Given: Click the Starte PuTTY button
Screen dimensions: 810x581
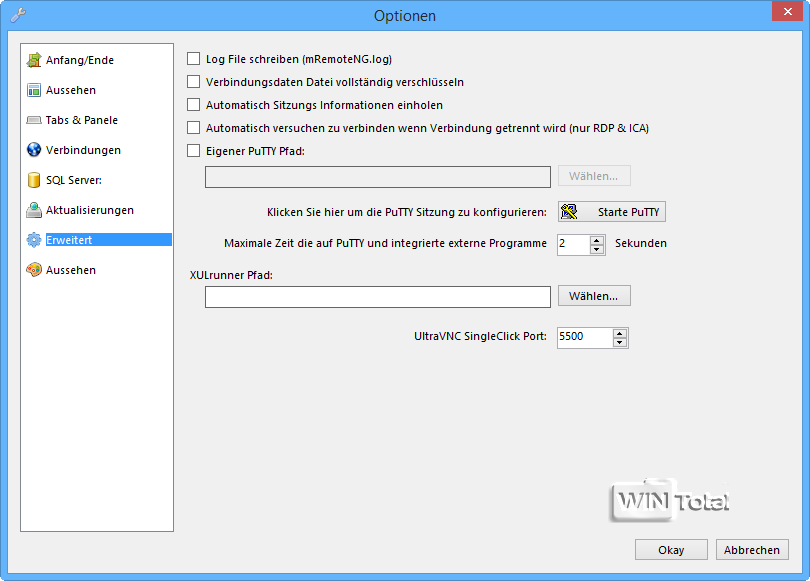Looking at the screenshot, I should click(612, 212).
